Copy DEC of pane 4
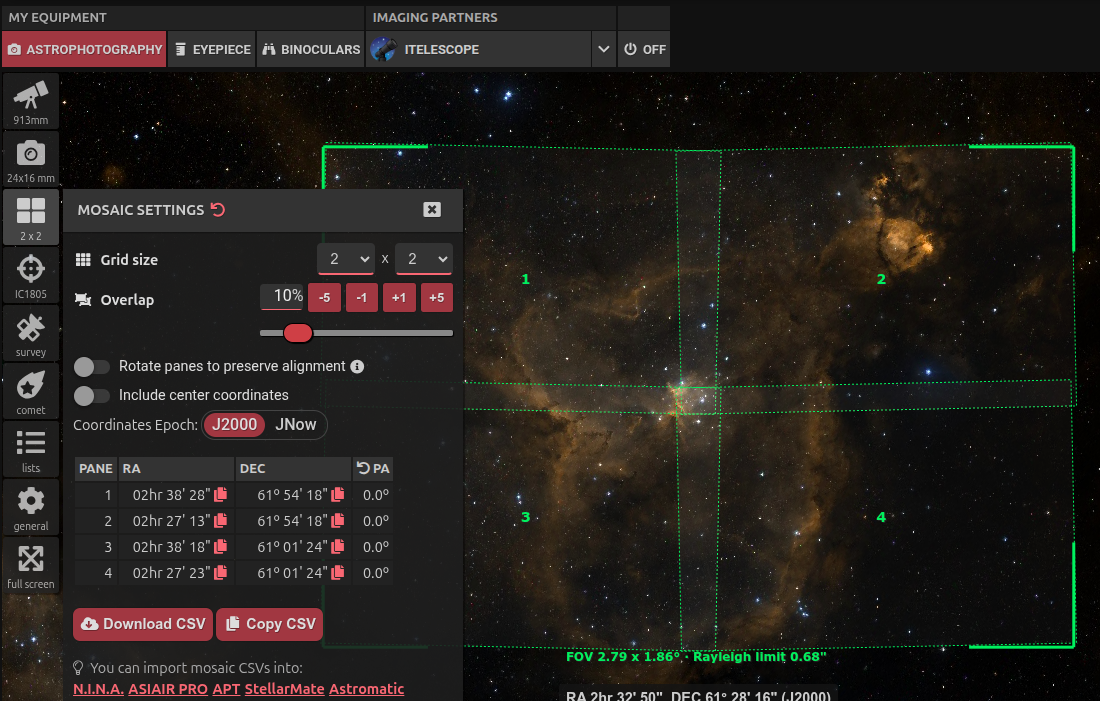This screenshot has width=1100, height=701. click(x=337, y=573)
